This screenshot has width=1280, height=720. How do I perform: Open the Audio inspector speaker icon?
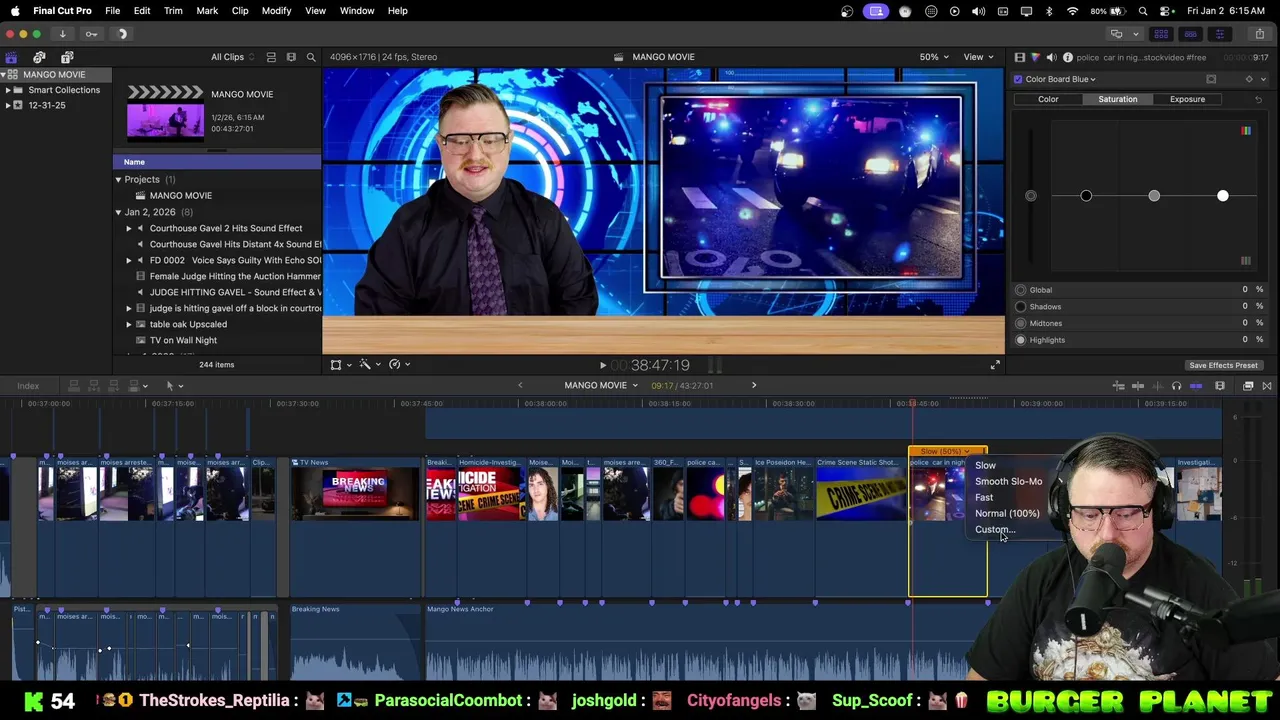tap(1051, 58)
